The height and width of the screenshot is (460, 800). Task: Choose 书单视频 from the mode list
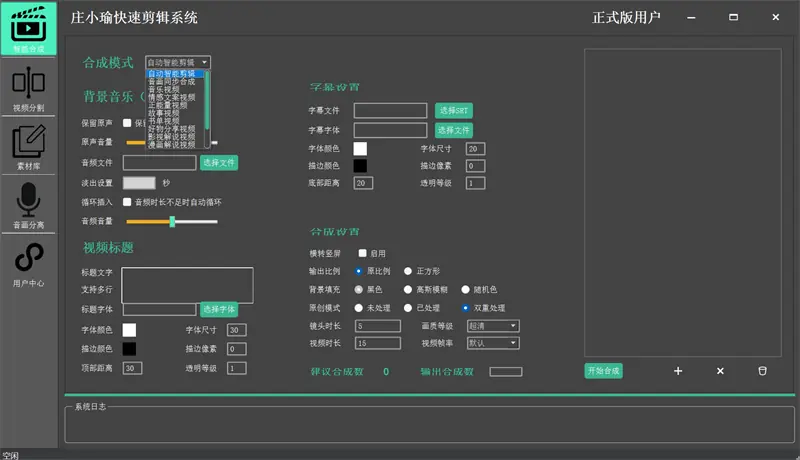click(x=176, y=121)
